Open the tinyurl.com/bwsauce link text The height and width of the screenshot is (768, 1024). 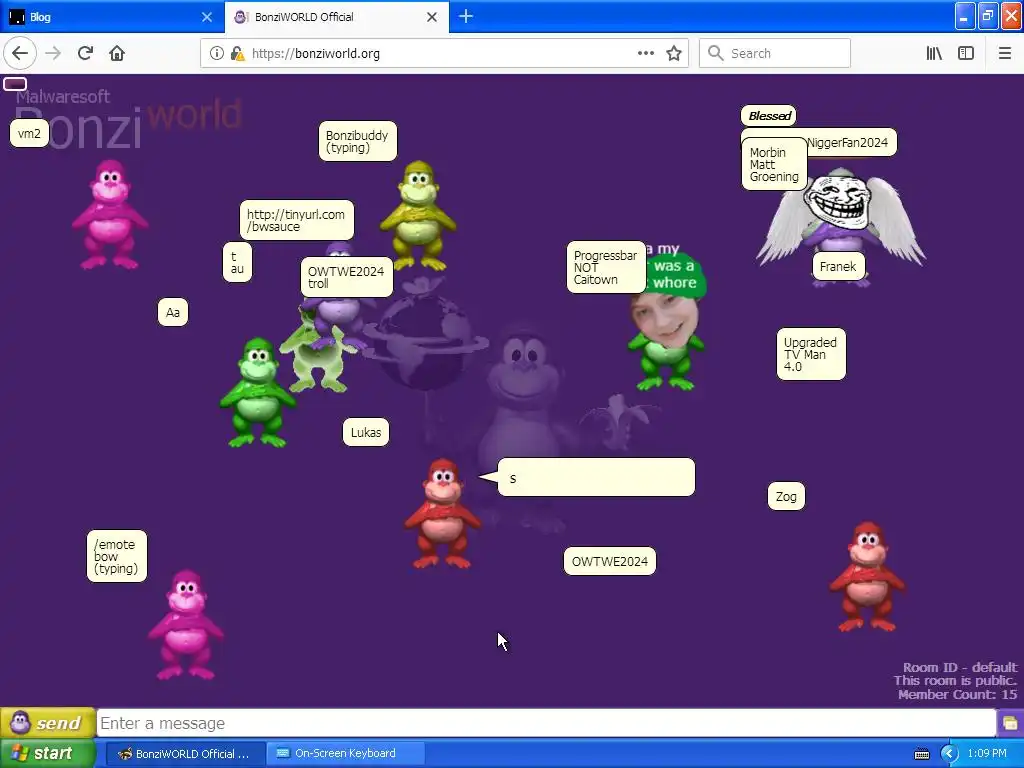pos(296,221)
